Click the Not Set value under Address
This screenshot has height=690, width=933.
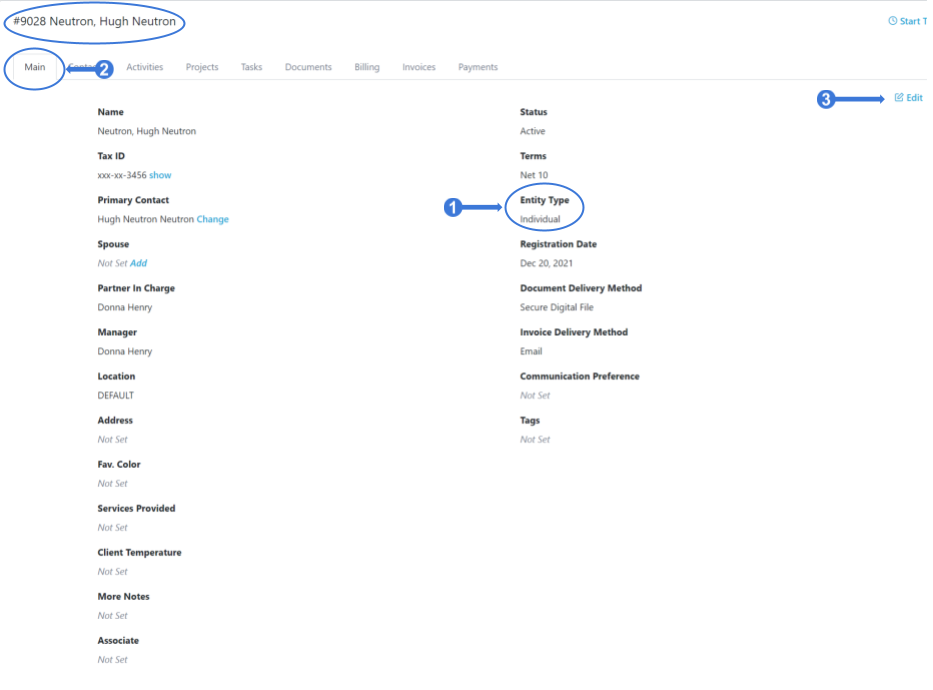point(112,439)
